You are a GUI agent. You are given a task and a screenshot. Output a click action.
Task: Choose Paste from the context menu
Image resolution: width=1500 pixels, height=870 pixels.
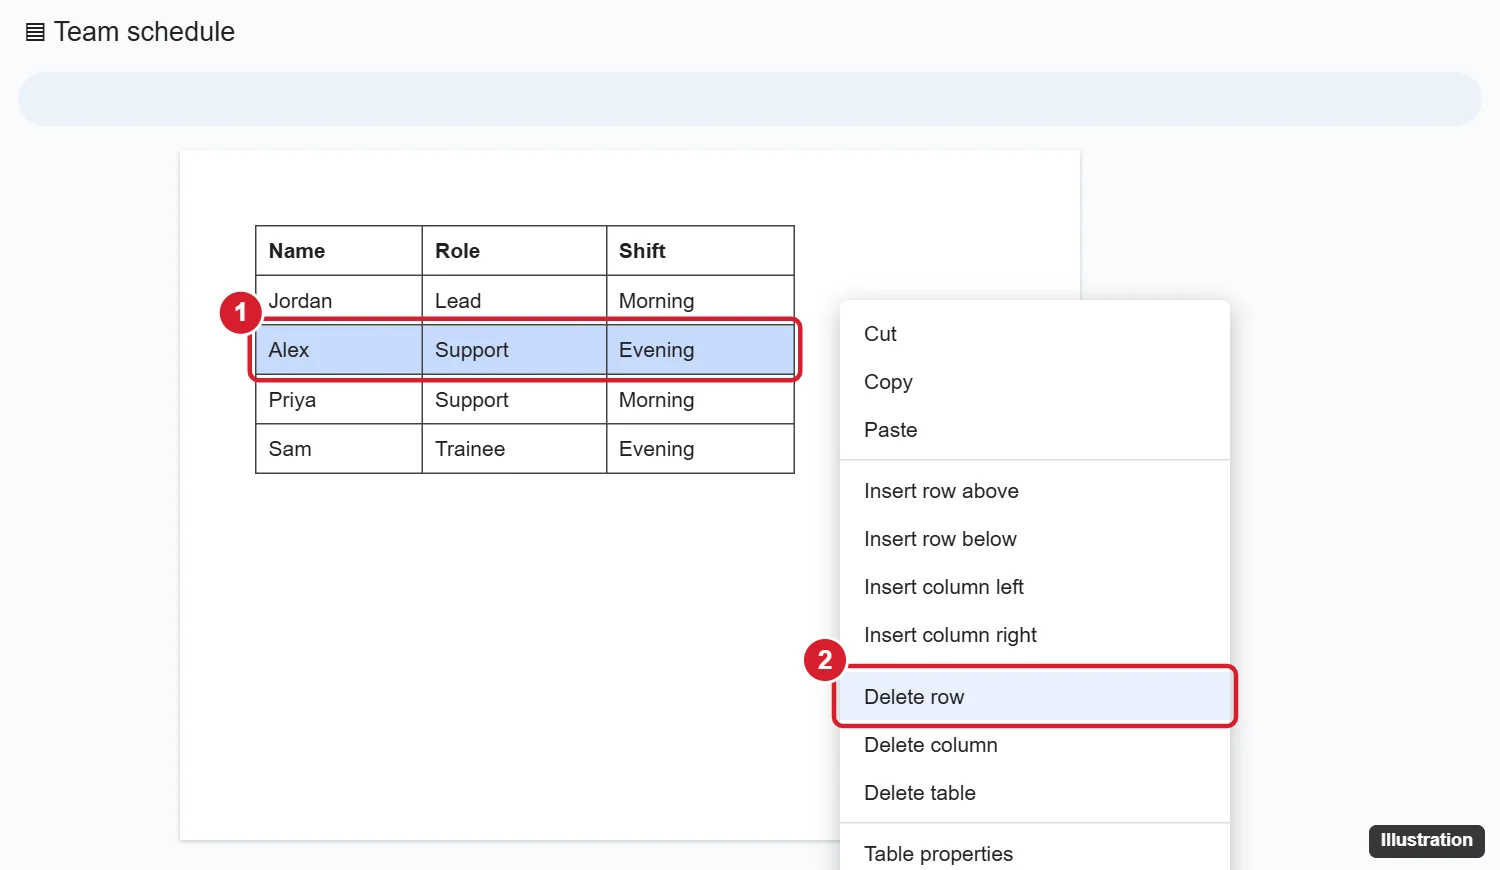pyautogui.click(x=1035, y=430)
